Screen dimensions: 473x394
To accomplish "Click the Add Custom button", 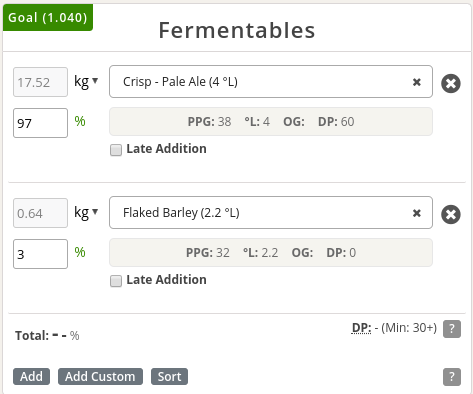I will click(100, 376).
